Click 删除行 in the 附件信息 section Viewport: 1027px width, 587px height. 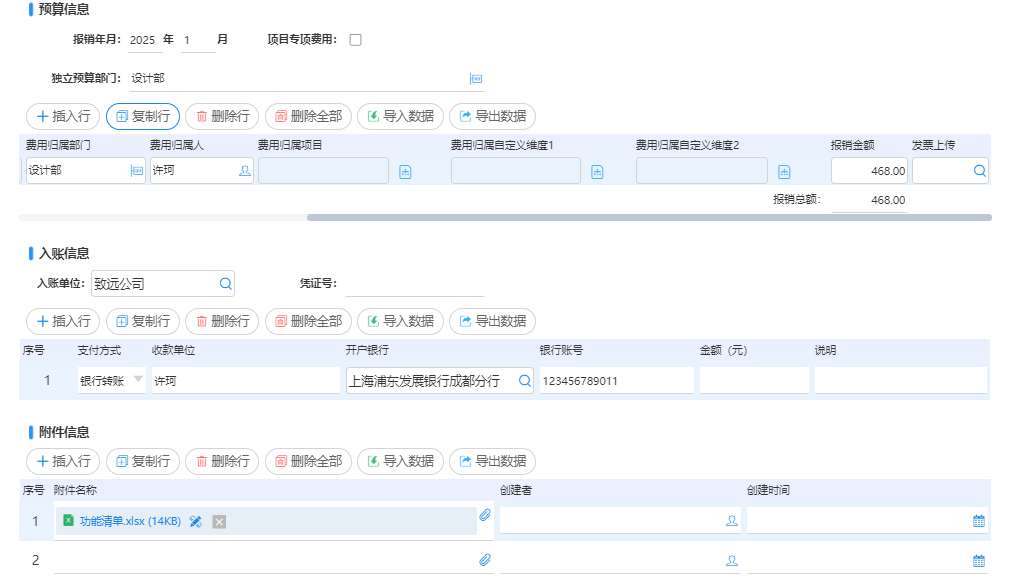222,461
